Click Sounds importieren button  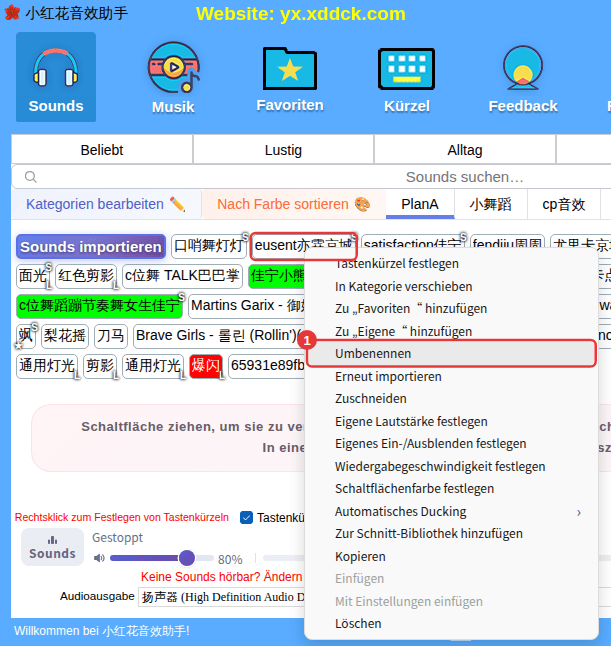point(91,247)
